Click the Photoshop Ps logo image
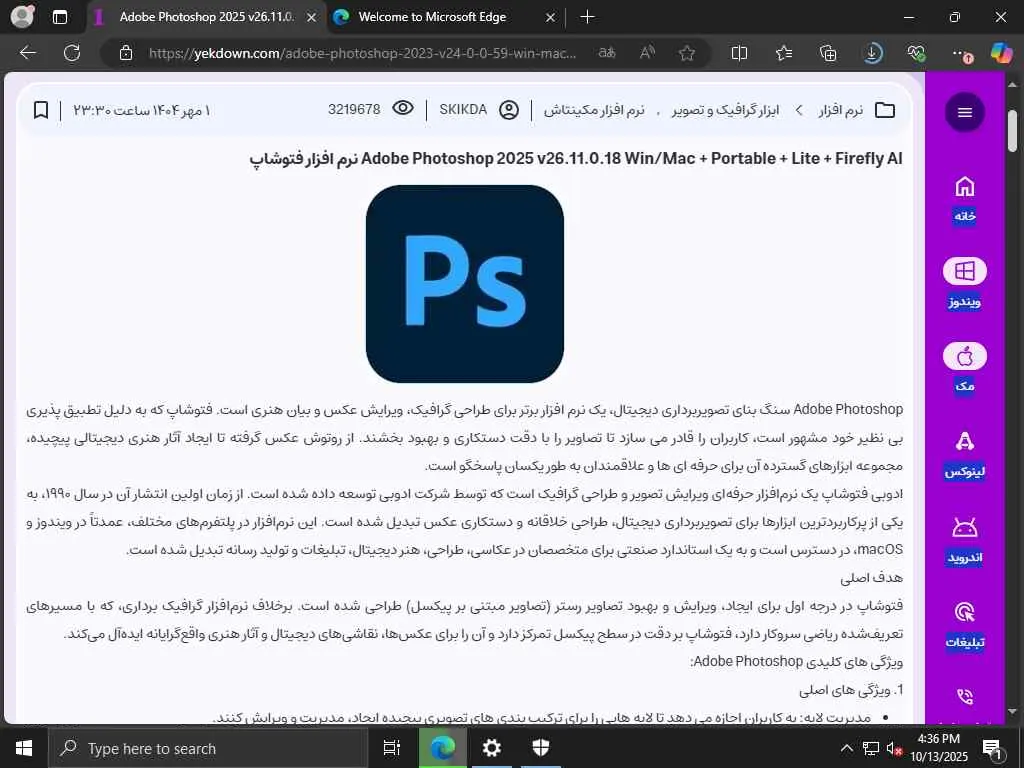Viewport: 1024px width, 768px height. (x=464, y=284)
